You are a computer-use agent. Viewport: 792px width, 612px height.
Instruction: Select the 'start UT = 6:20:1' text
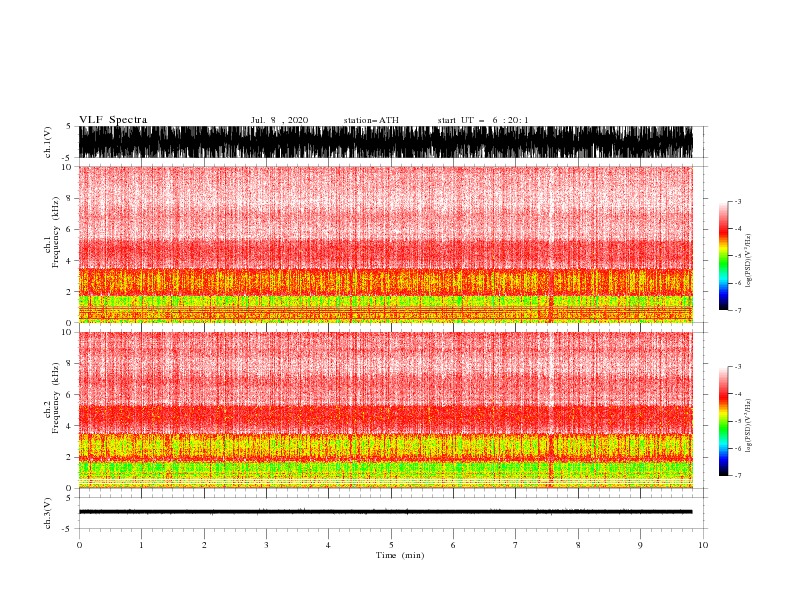483,120
